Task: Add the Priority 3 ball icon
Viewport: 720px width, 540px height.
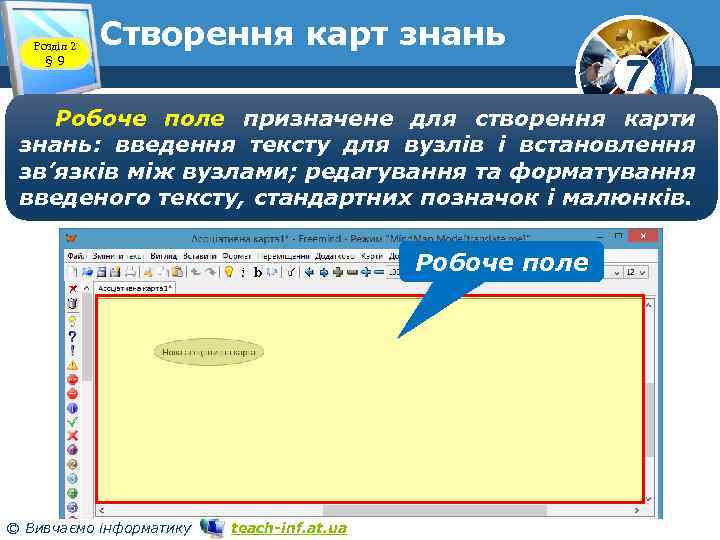Action: click(x=73, y=478)
